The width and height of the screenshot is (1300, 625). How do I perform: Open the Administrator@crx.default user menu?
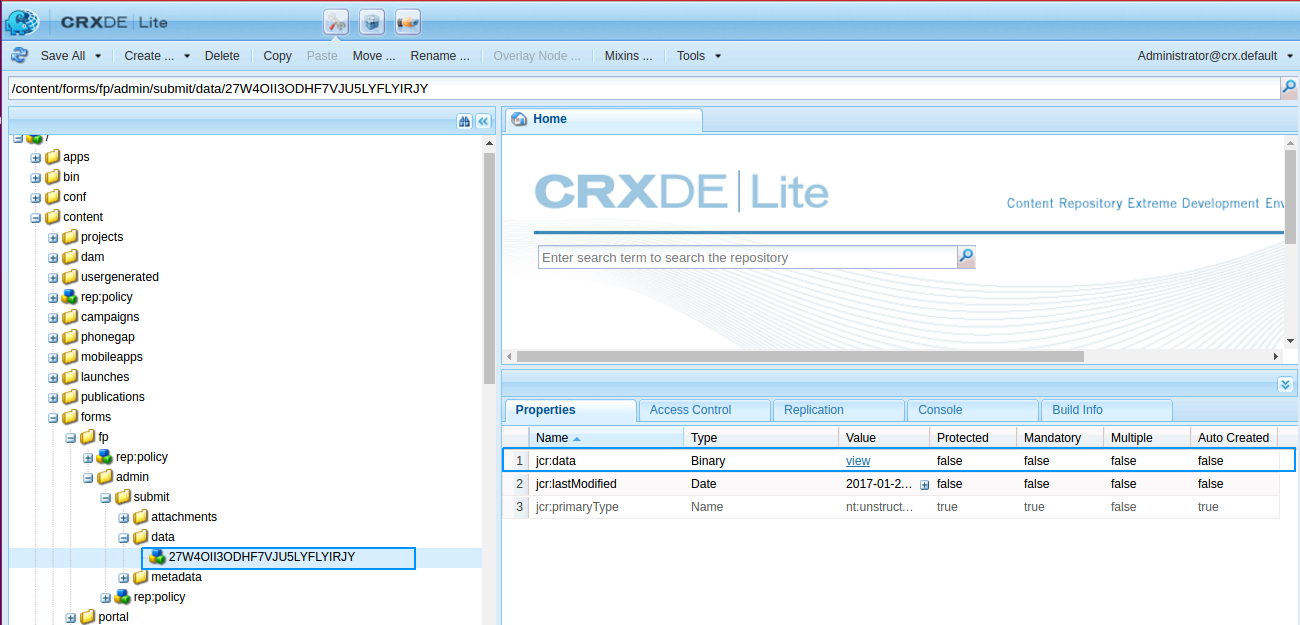pyautogui.click(x=1215, y=56)
